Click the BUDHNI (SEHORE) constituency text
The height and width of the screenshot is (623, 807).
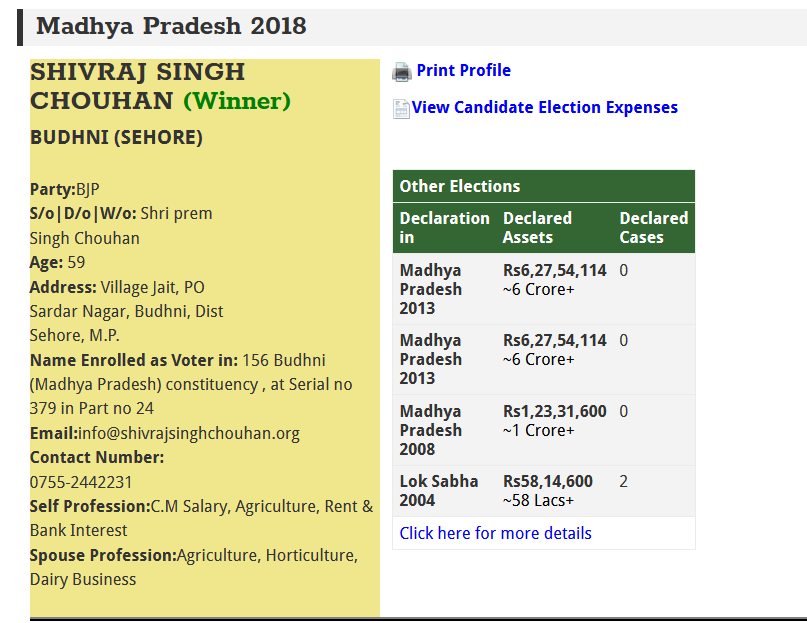point(116,138)
